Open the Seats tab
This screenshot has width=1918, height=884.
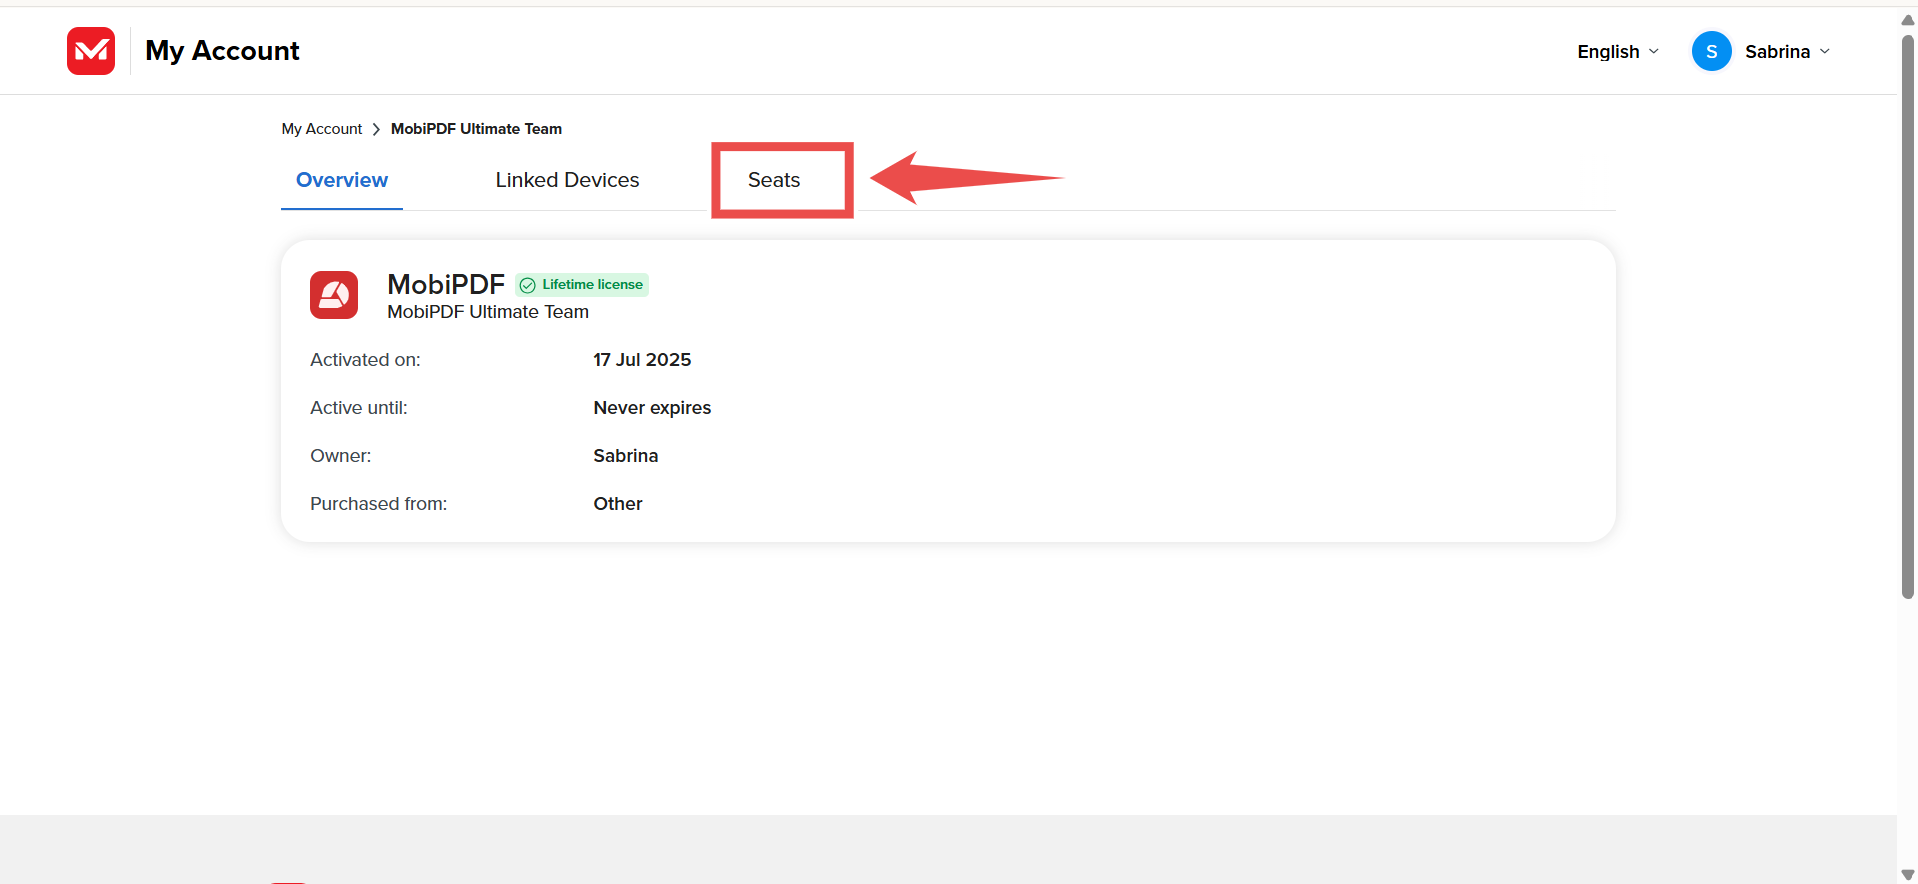[x=774, y=180]
